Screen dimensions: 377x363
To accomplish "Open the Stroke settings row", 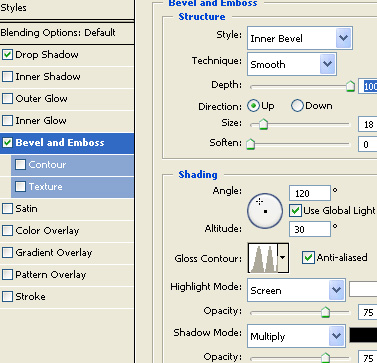I will pyautogui.click(x=67, y=297).
